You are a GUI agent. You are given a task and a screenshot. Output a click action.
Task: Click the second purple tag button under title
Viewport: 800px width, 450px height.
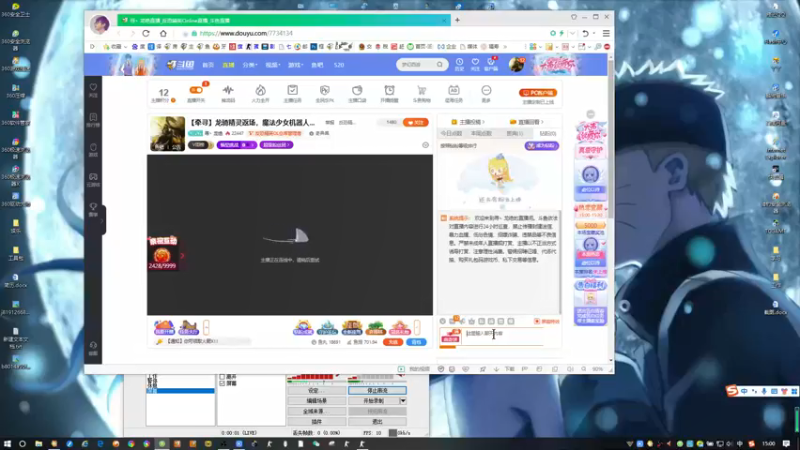(277, 145)
